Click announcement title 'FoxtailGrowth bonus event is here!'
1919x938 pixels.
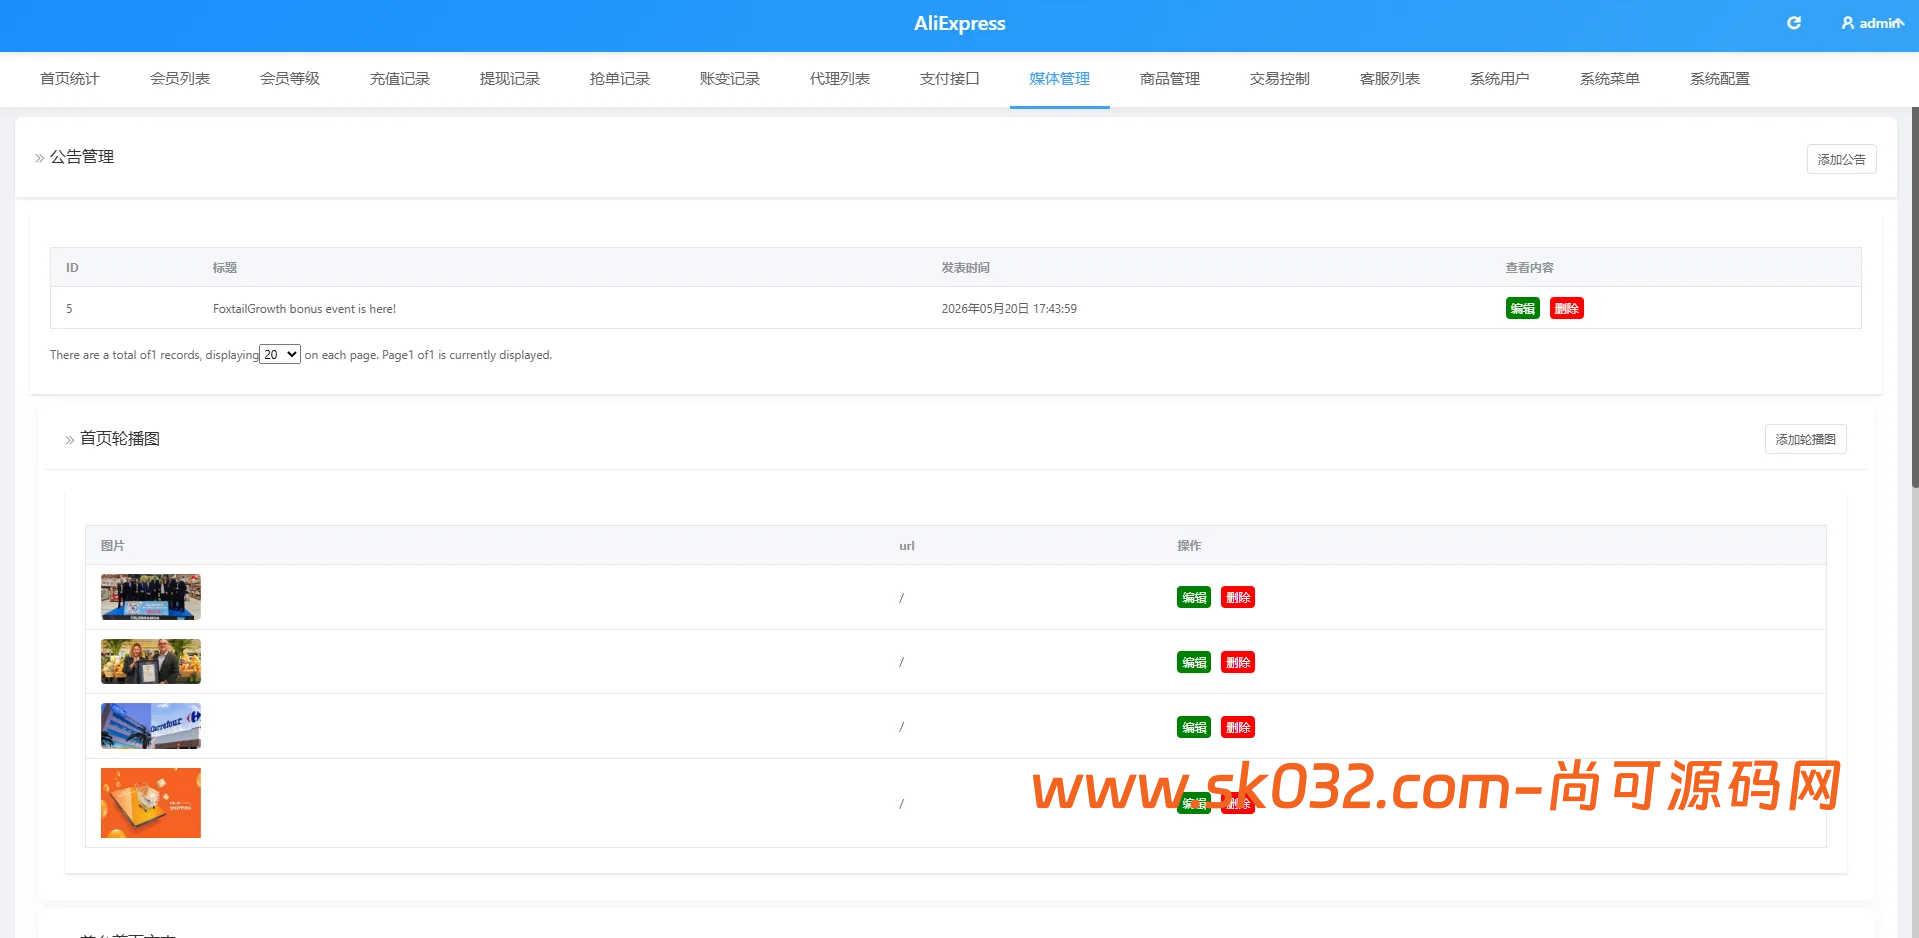point(304,309)
